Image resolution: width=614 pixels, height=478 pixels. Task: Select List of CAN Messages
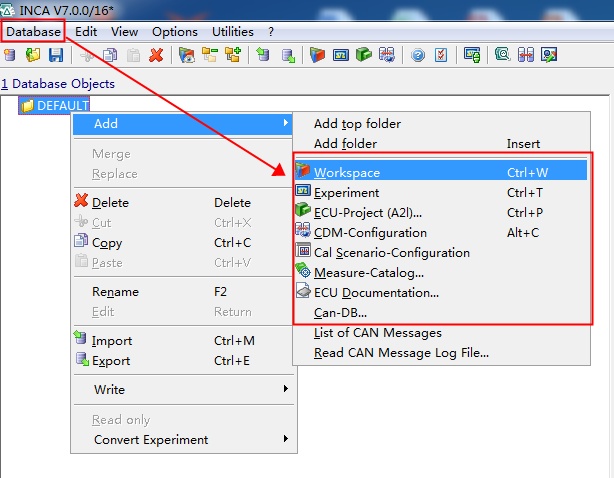pos(441,332)
